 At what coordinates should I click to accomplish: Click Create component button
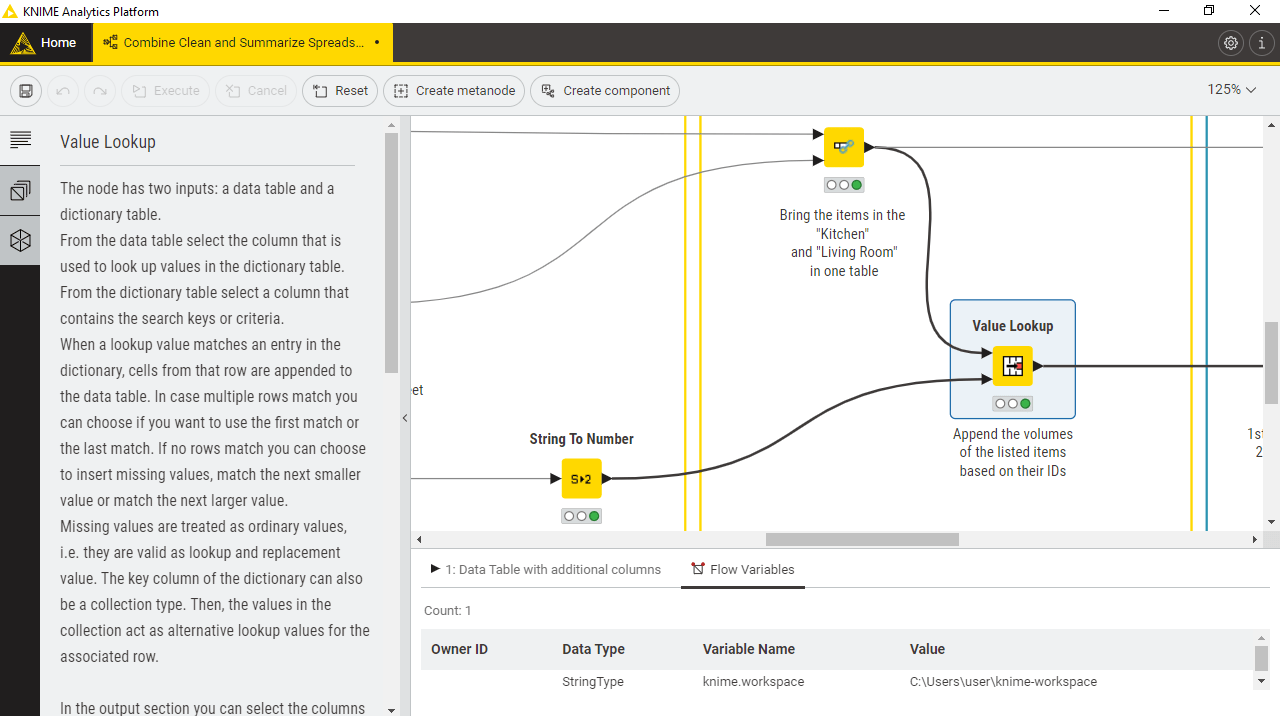point(605,91)
